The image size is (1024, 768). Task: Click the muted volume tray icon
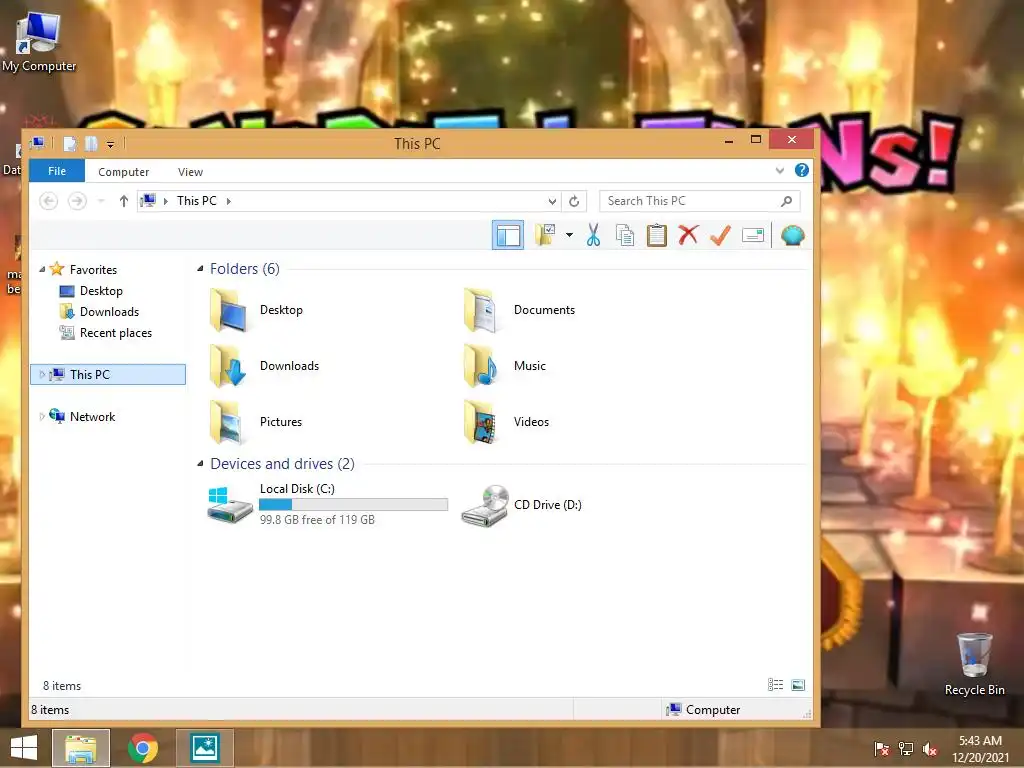pyautogui.click(x=930, y=749)
